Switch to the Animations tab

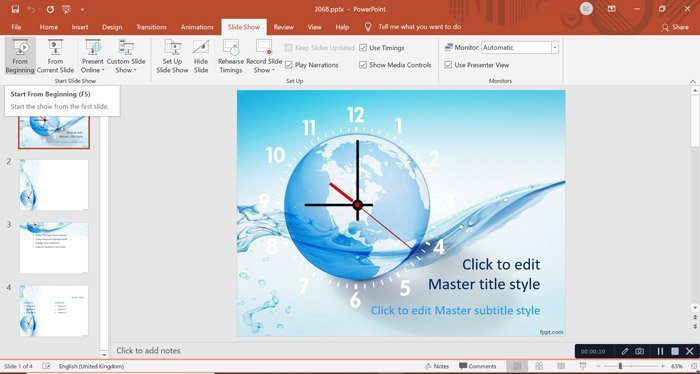(x=197, y=27)
